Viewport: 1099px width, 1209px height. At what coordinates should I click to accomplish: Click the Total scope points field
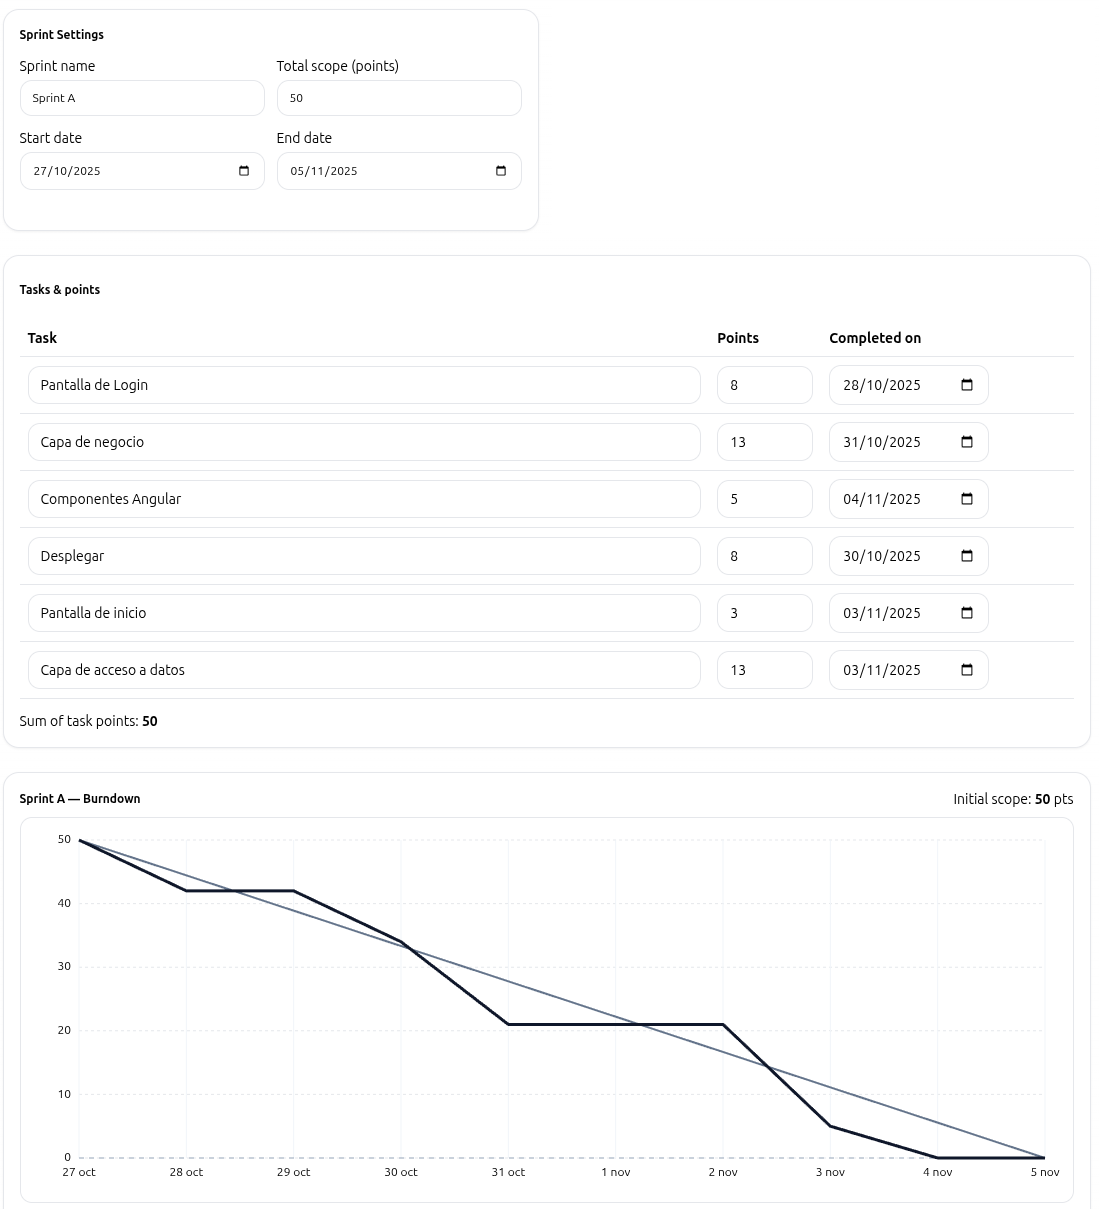tap(399, 98)
